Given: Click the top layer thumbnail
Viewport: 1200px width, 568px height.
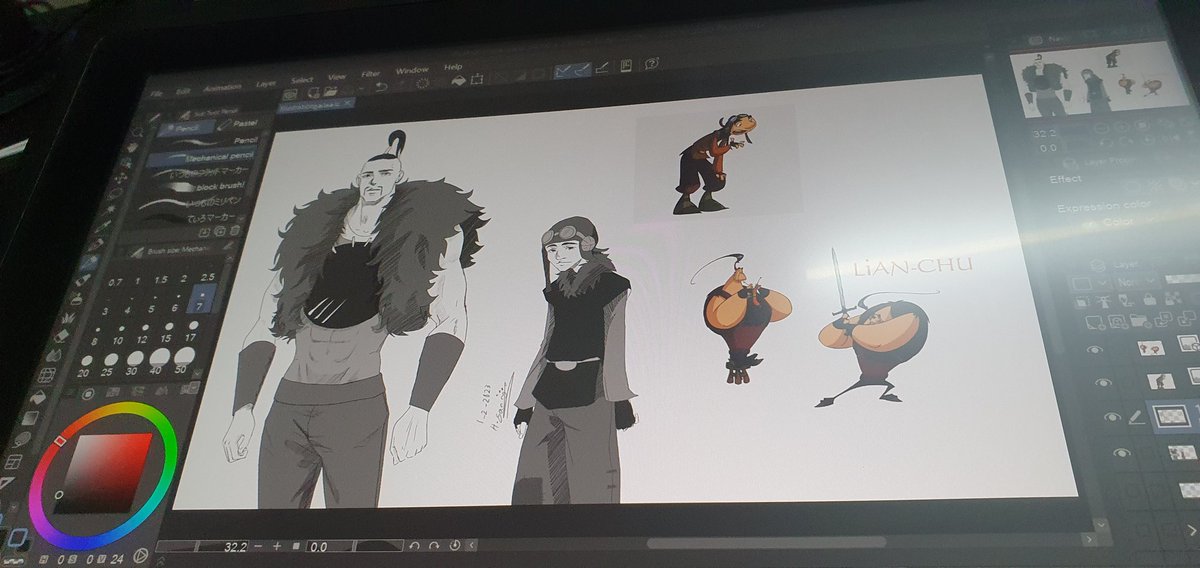Looking at the screenshot, I should click(x=1152, y=347).
